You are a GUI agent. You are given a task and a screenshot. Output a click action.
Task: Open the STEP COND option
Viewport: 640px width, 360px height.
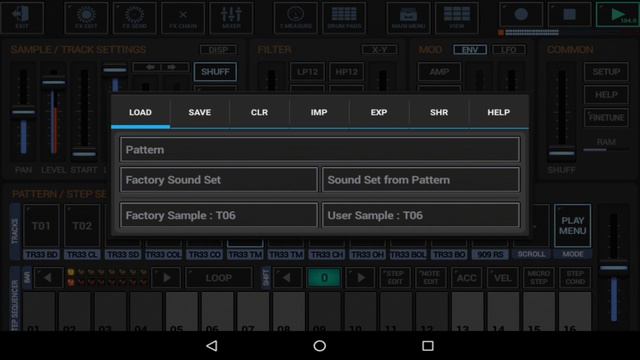click(x=575, y=278)
